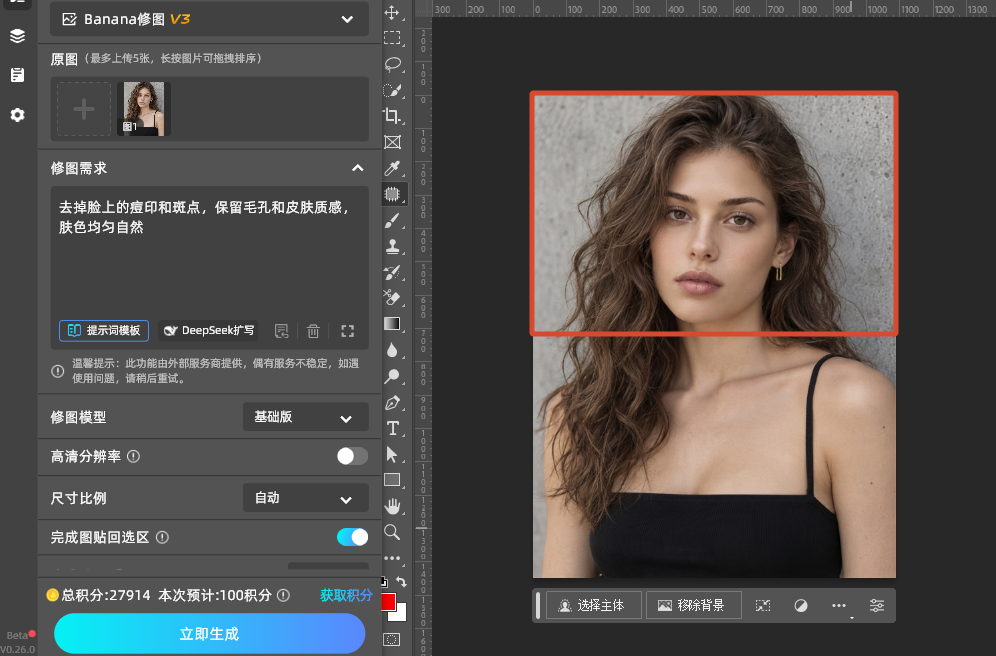Turn off the 完成图贴回选区 switch

click(352, 537)
